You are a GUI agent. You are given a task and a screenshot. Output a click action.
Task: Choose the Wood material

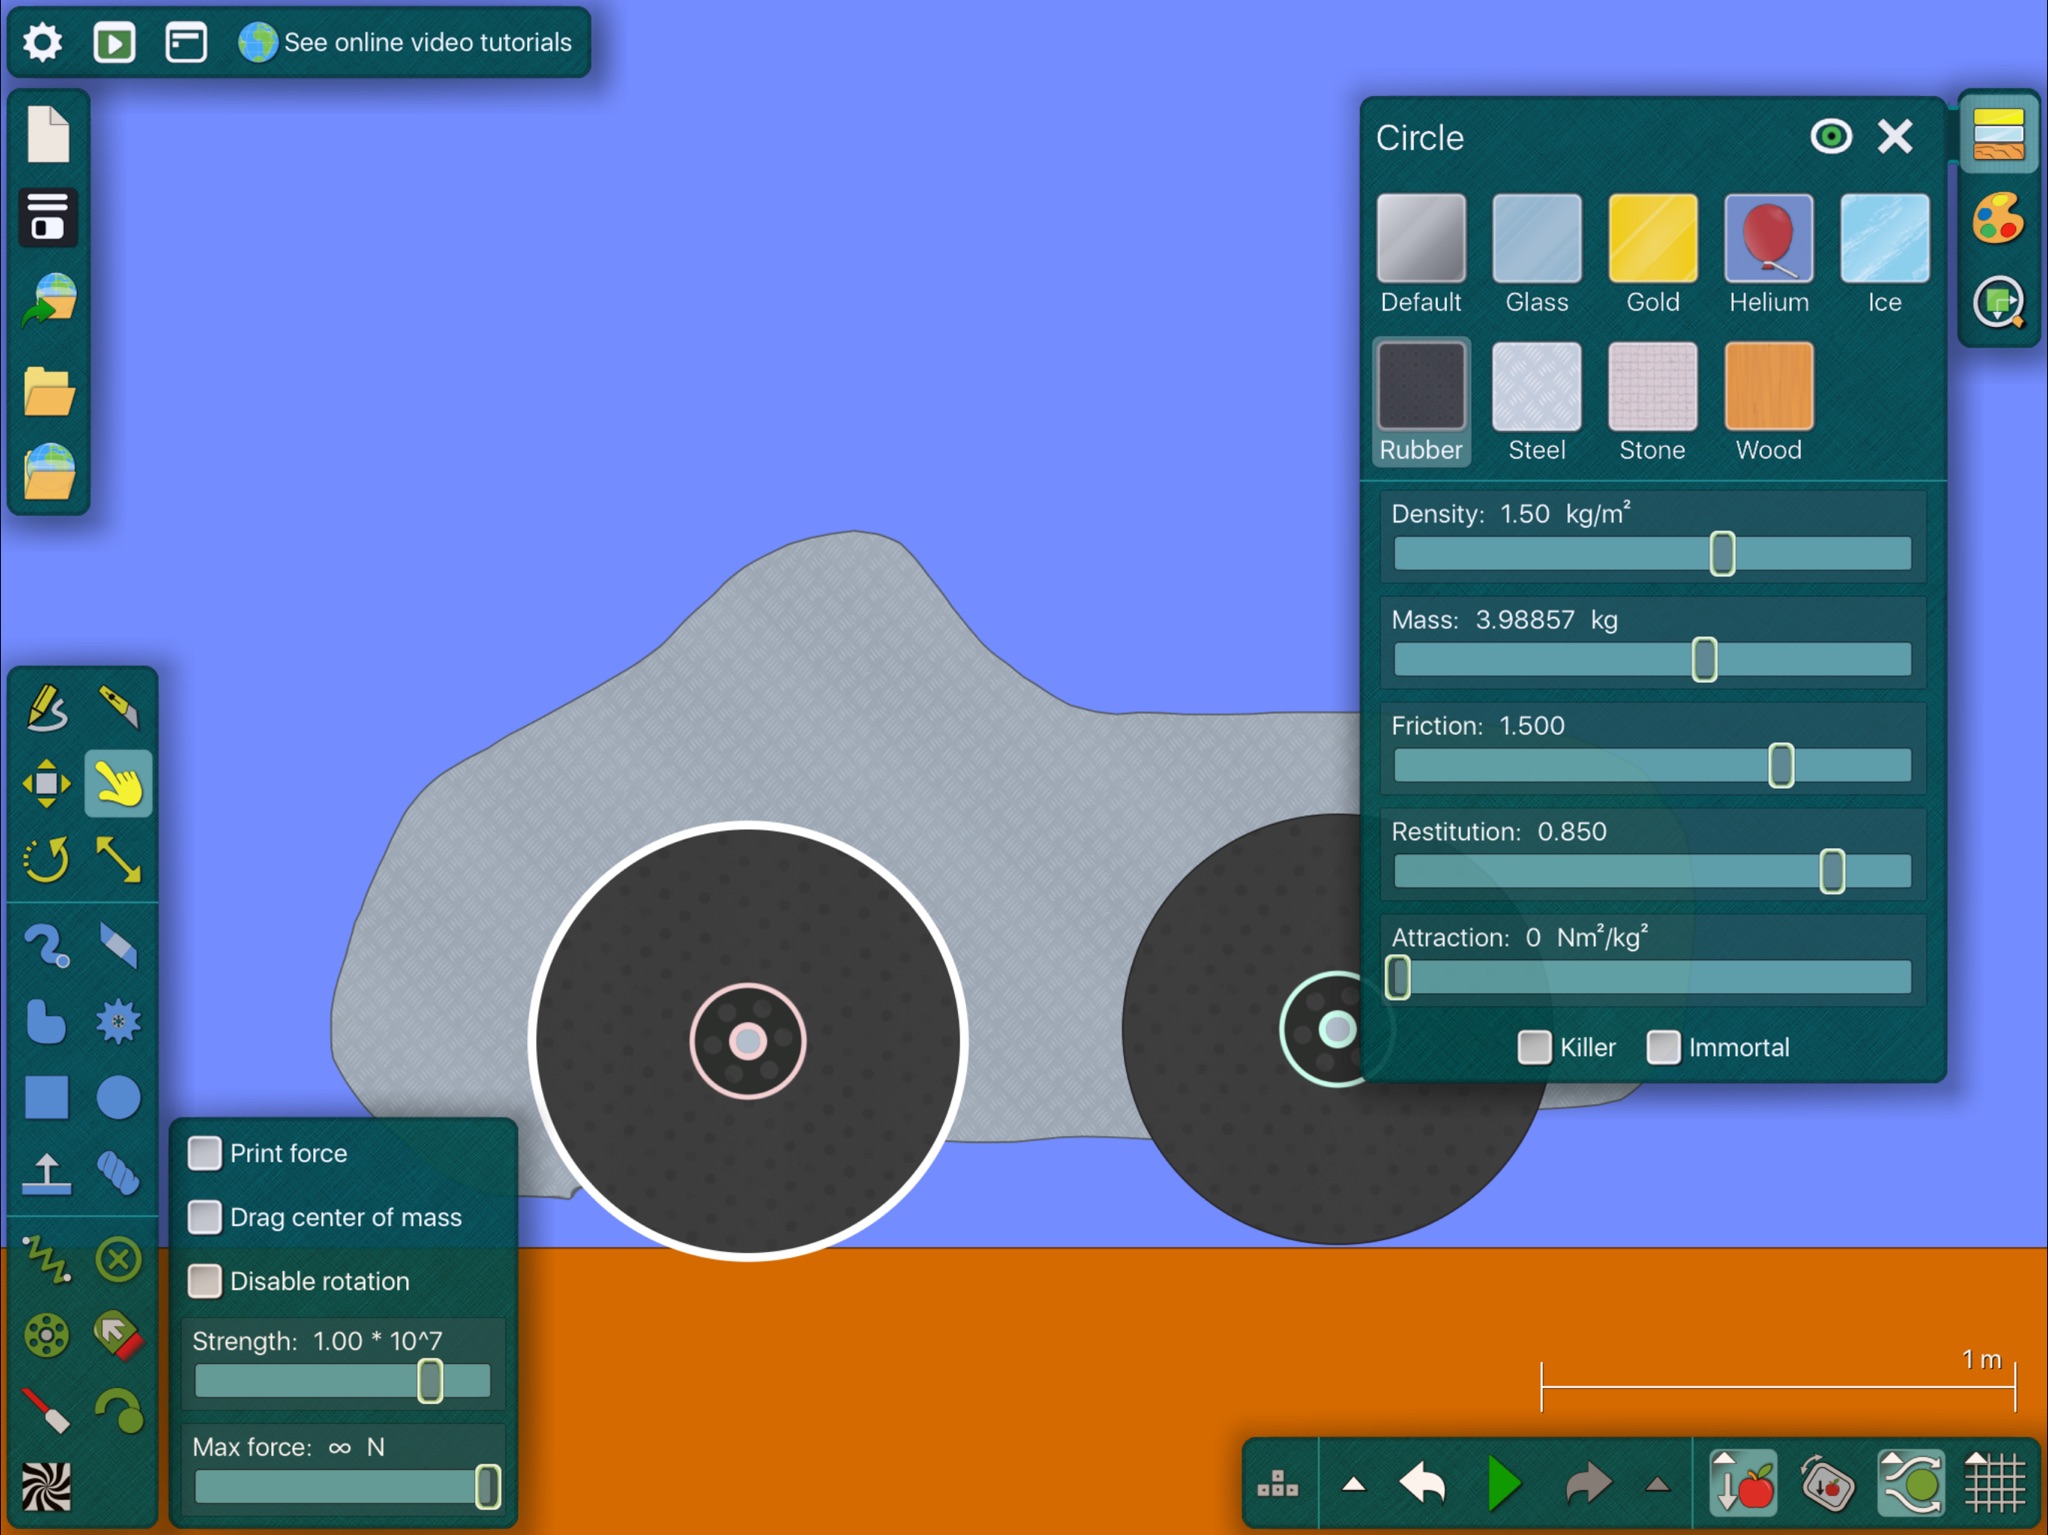1769,402
